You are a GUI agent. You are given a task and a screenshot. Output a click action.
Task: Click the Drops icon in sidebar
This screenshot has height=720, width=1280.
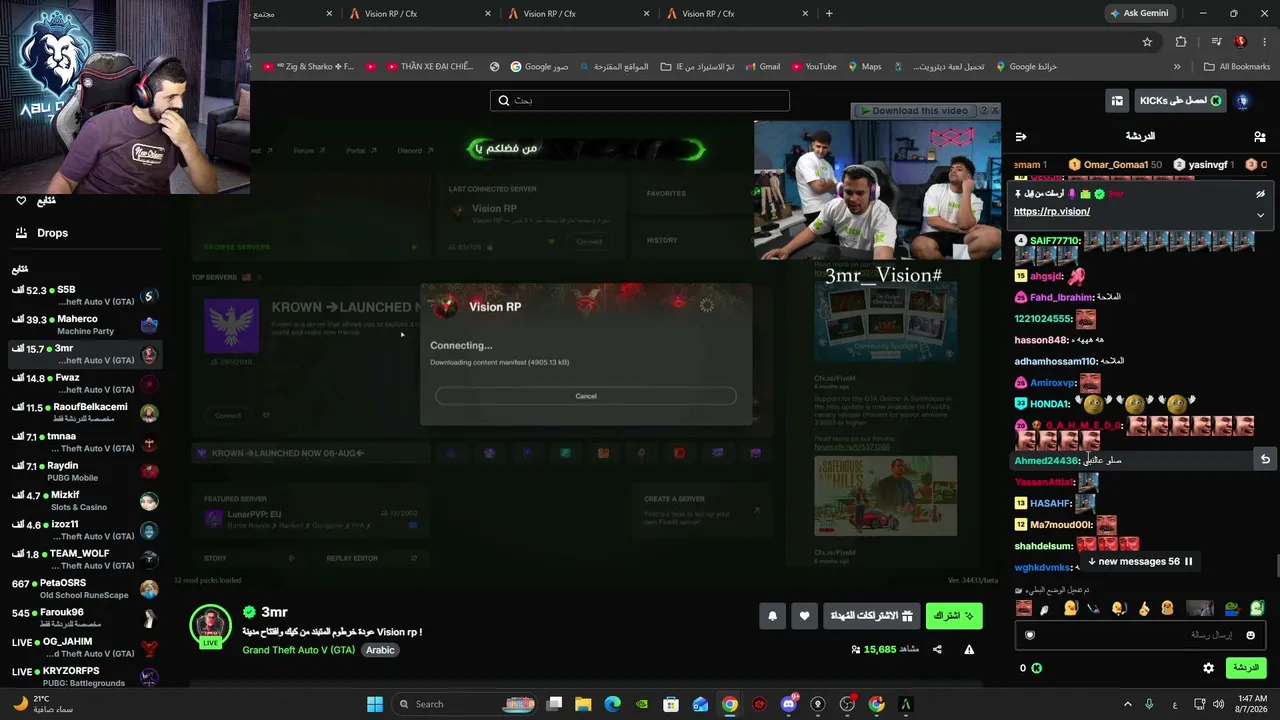click(x=21, y=233)
